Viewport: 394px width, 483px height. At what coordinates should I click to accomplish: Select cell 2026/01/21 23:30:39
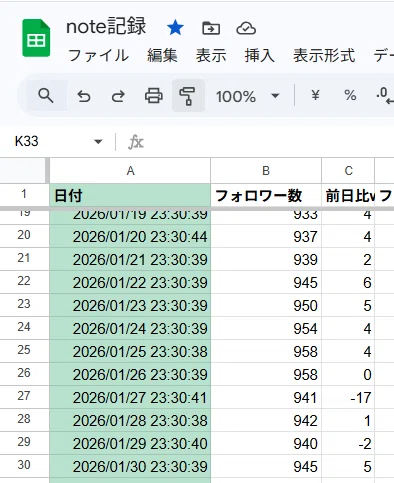click(130, 259)
